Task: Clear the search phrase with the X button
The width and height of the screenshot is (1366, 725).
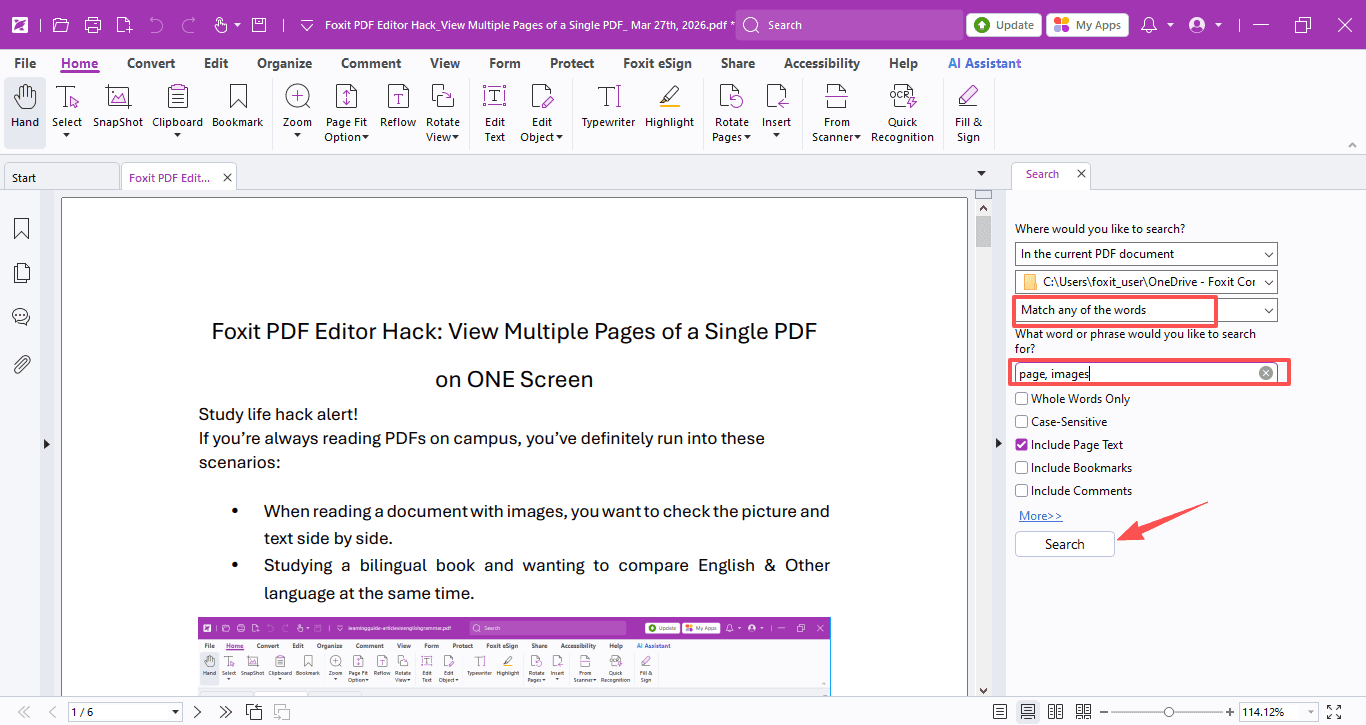Action: click(1266, 373)
